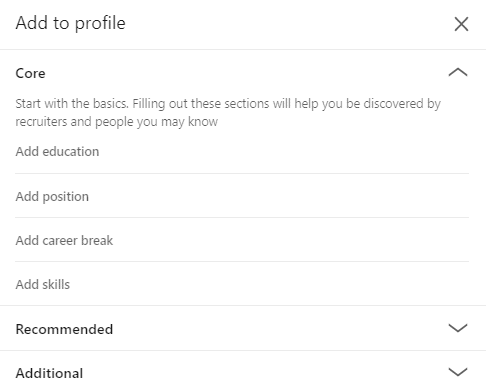Click the down-arrow icon beside Recommended

458,328
